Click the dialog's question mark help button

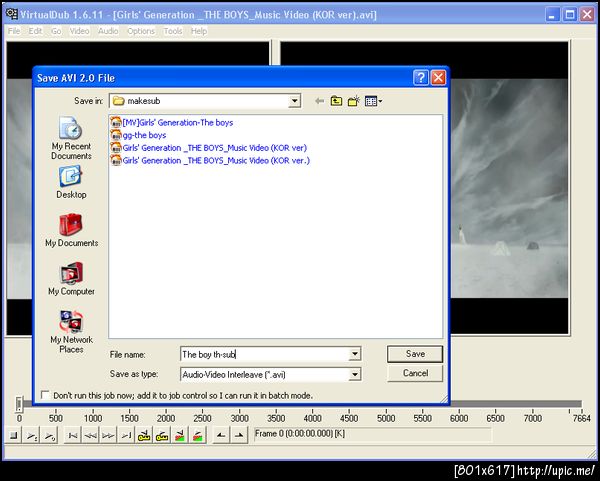[421, 78]
